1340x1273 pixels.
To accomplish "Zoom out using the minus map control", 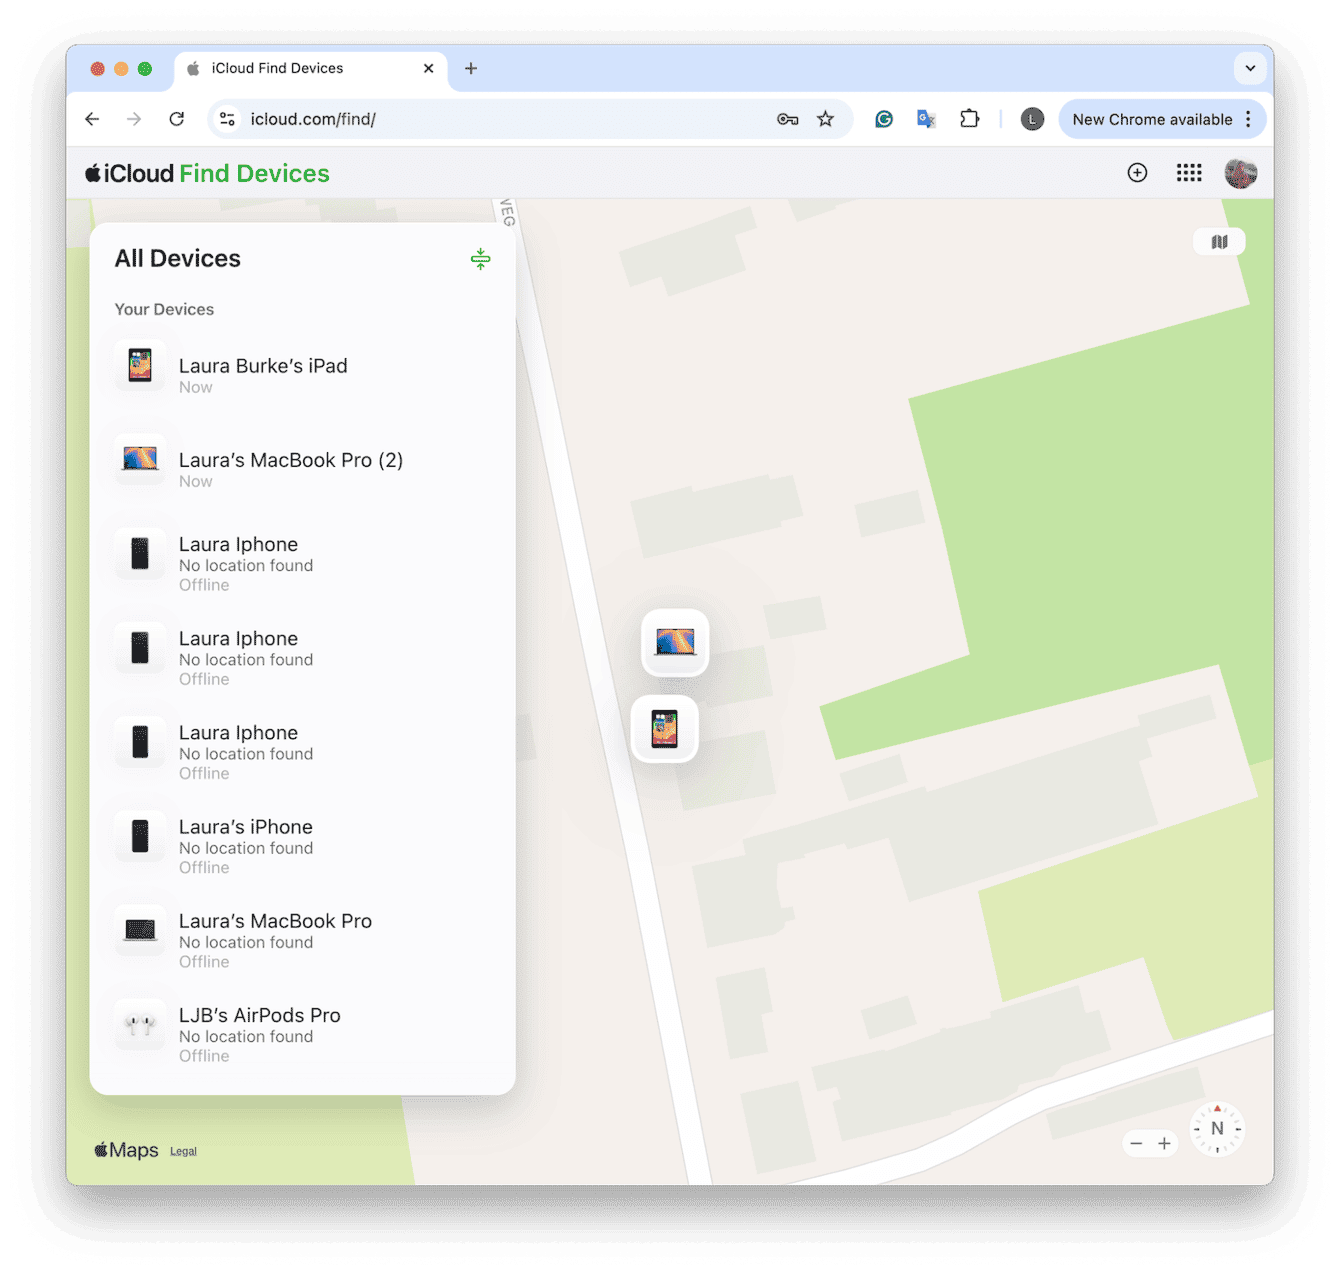I will (1136, 1143).
